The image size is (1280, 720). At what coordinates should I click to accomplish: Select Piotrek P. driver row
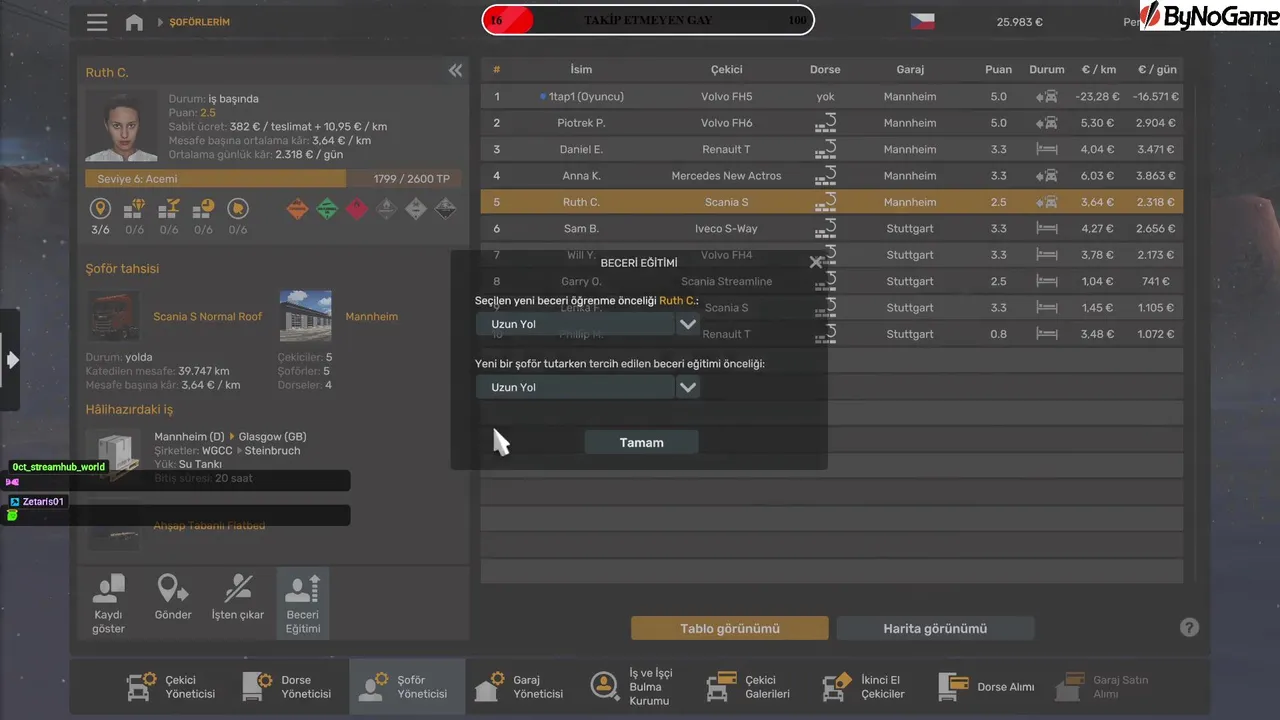click(832, 123)
